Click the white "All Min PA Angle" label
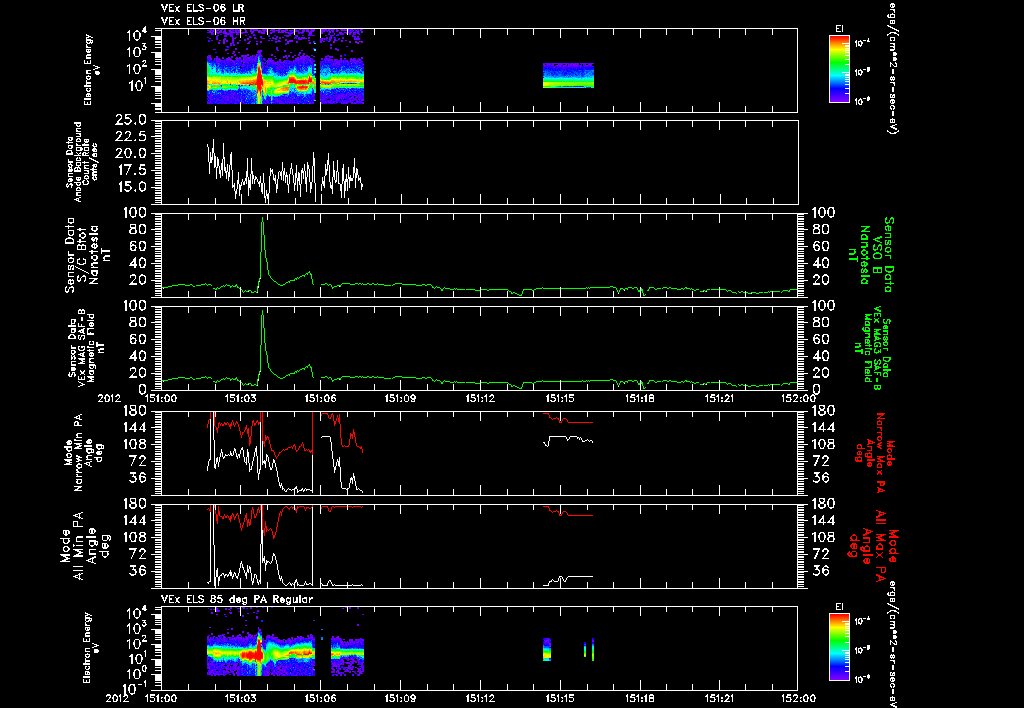 point(83,544)
